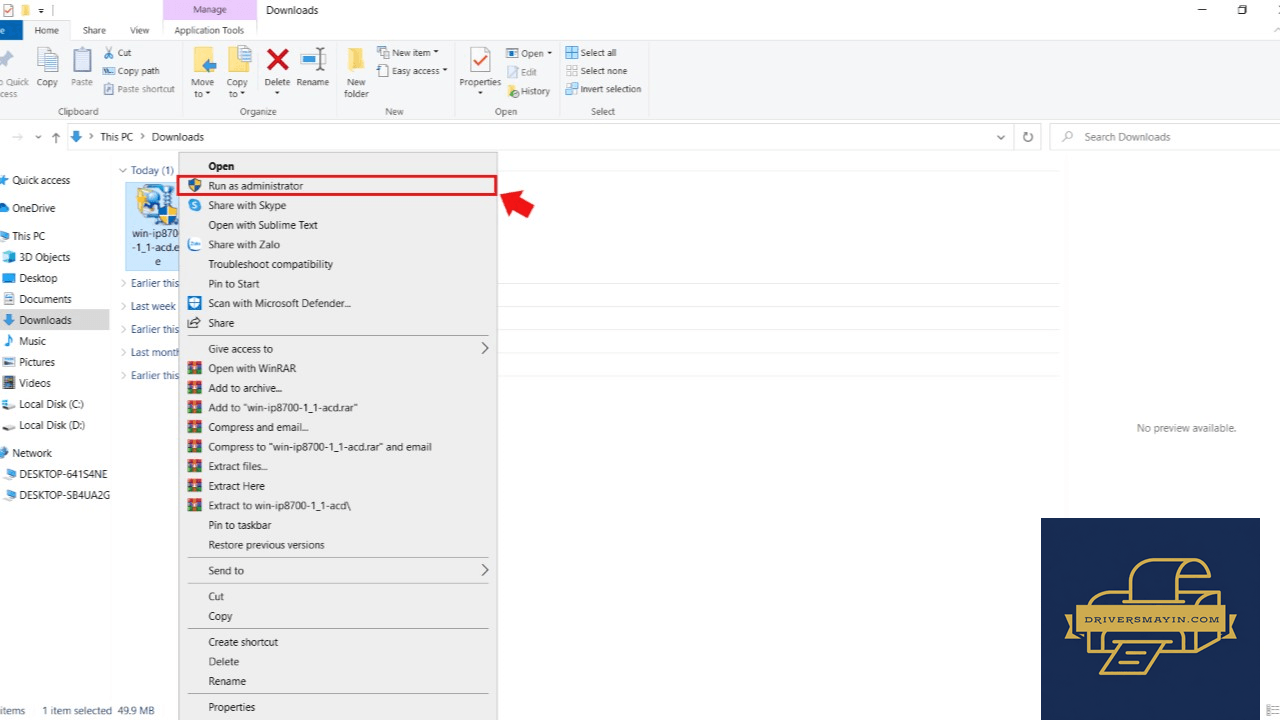Open OneDrive in the navigation pane
Screen dimensions: 1280x720
coord(34,208)
